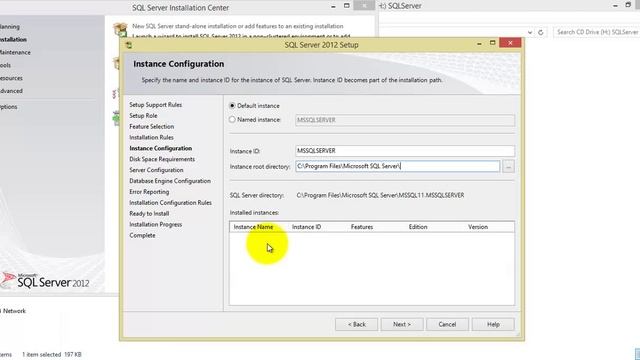Click Installation Configuration Rules step

170,203
